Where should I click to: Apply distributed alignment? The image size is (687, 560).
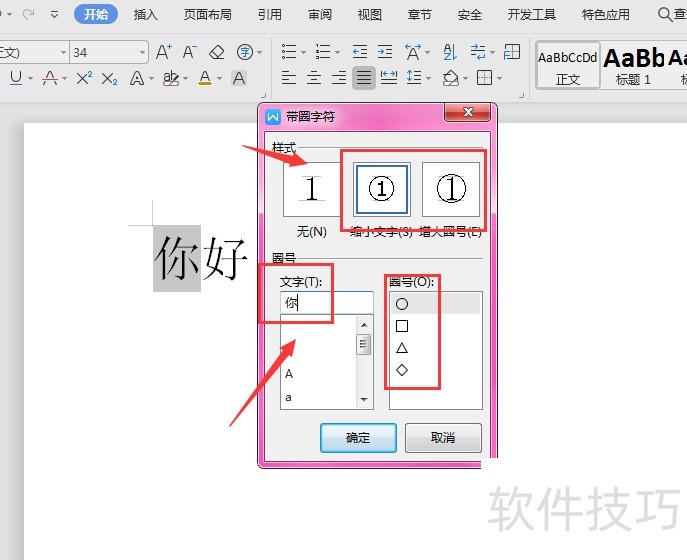click(x=389, y=78)
